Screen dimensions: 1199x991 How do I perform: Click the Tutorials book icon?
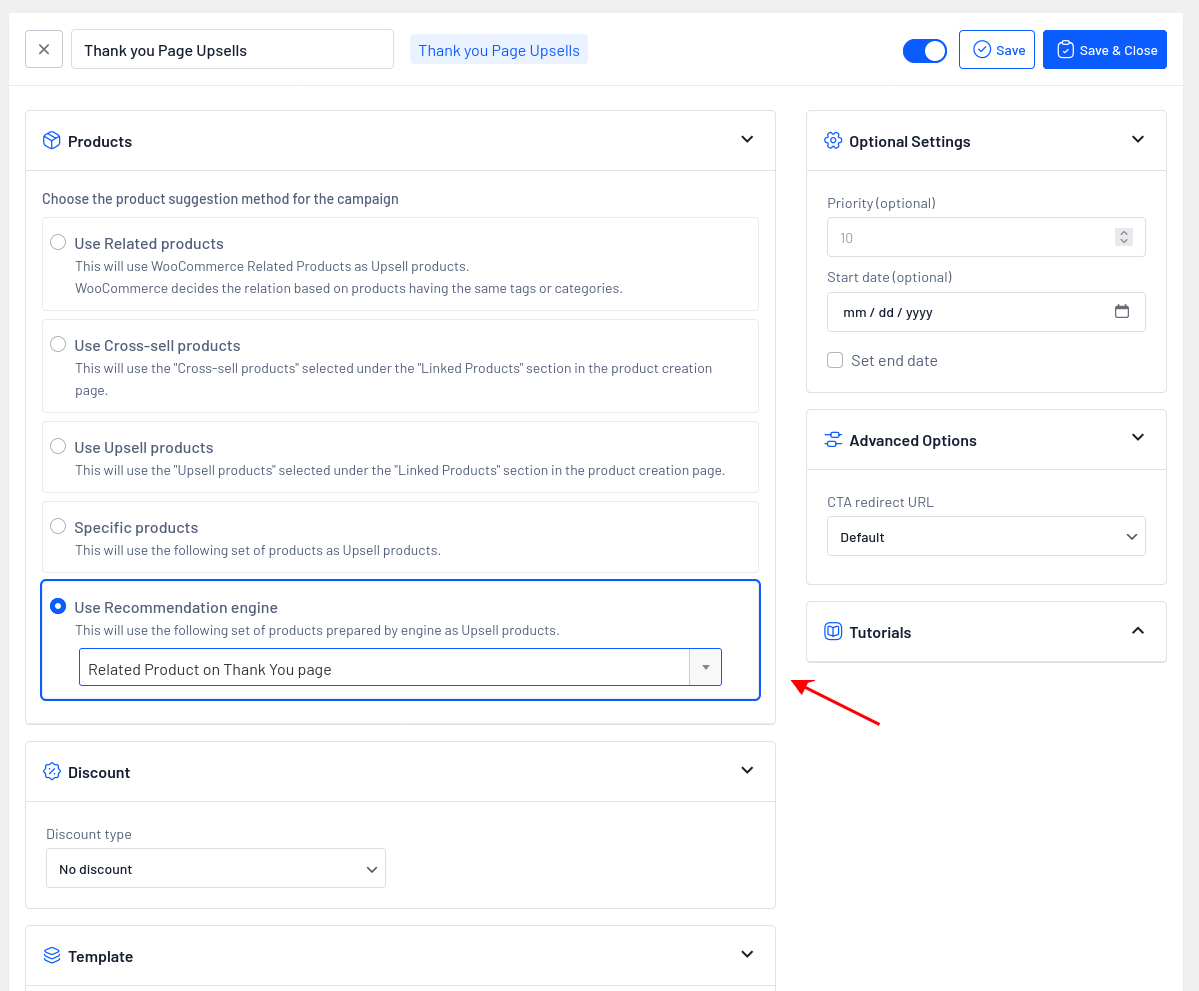tap(833, 632)
